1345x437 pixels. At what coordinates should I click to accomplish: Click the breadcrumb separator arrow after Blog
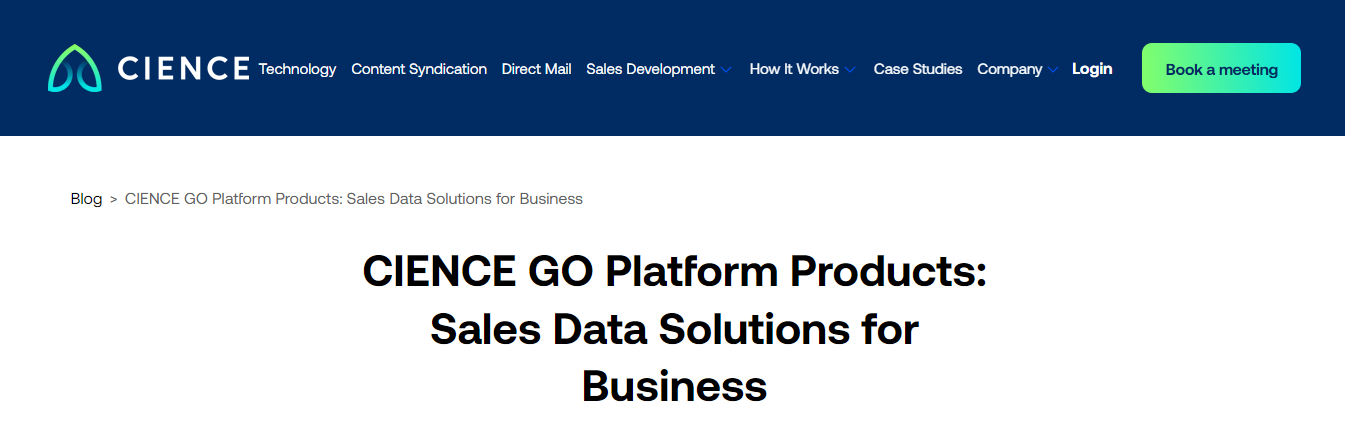pyautogui.click(x=113, y=199)
